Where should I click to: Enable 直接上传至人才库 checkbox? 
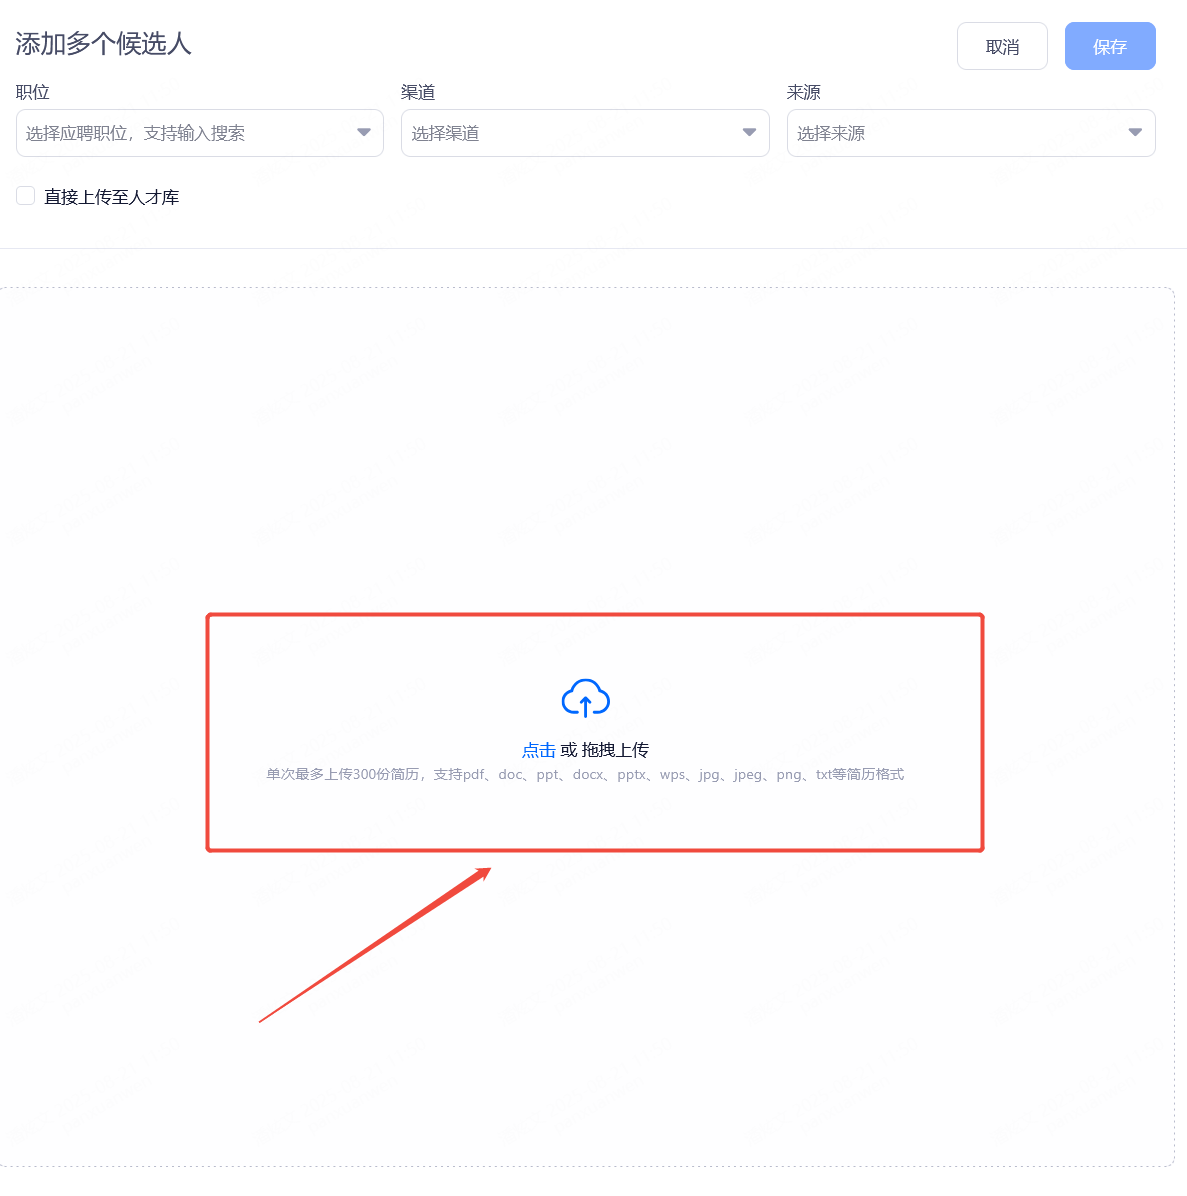click(25, 196)
